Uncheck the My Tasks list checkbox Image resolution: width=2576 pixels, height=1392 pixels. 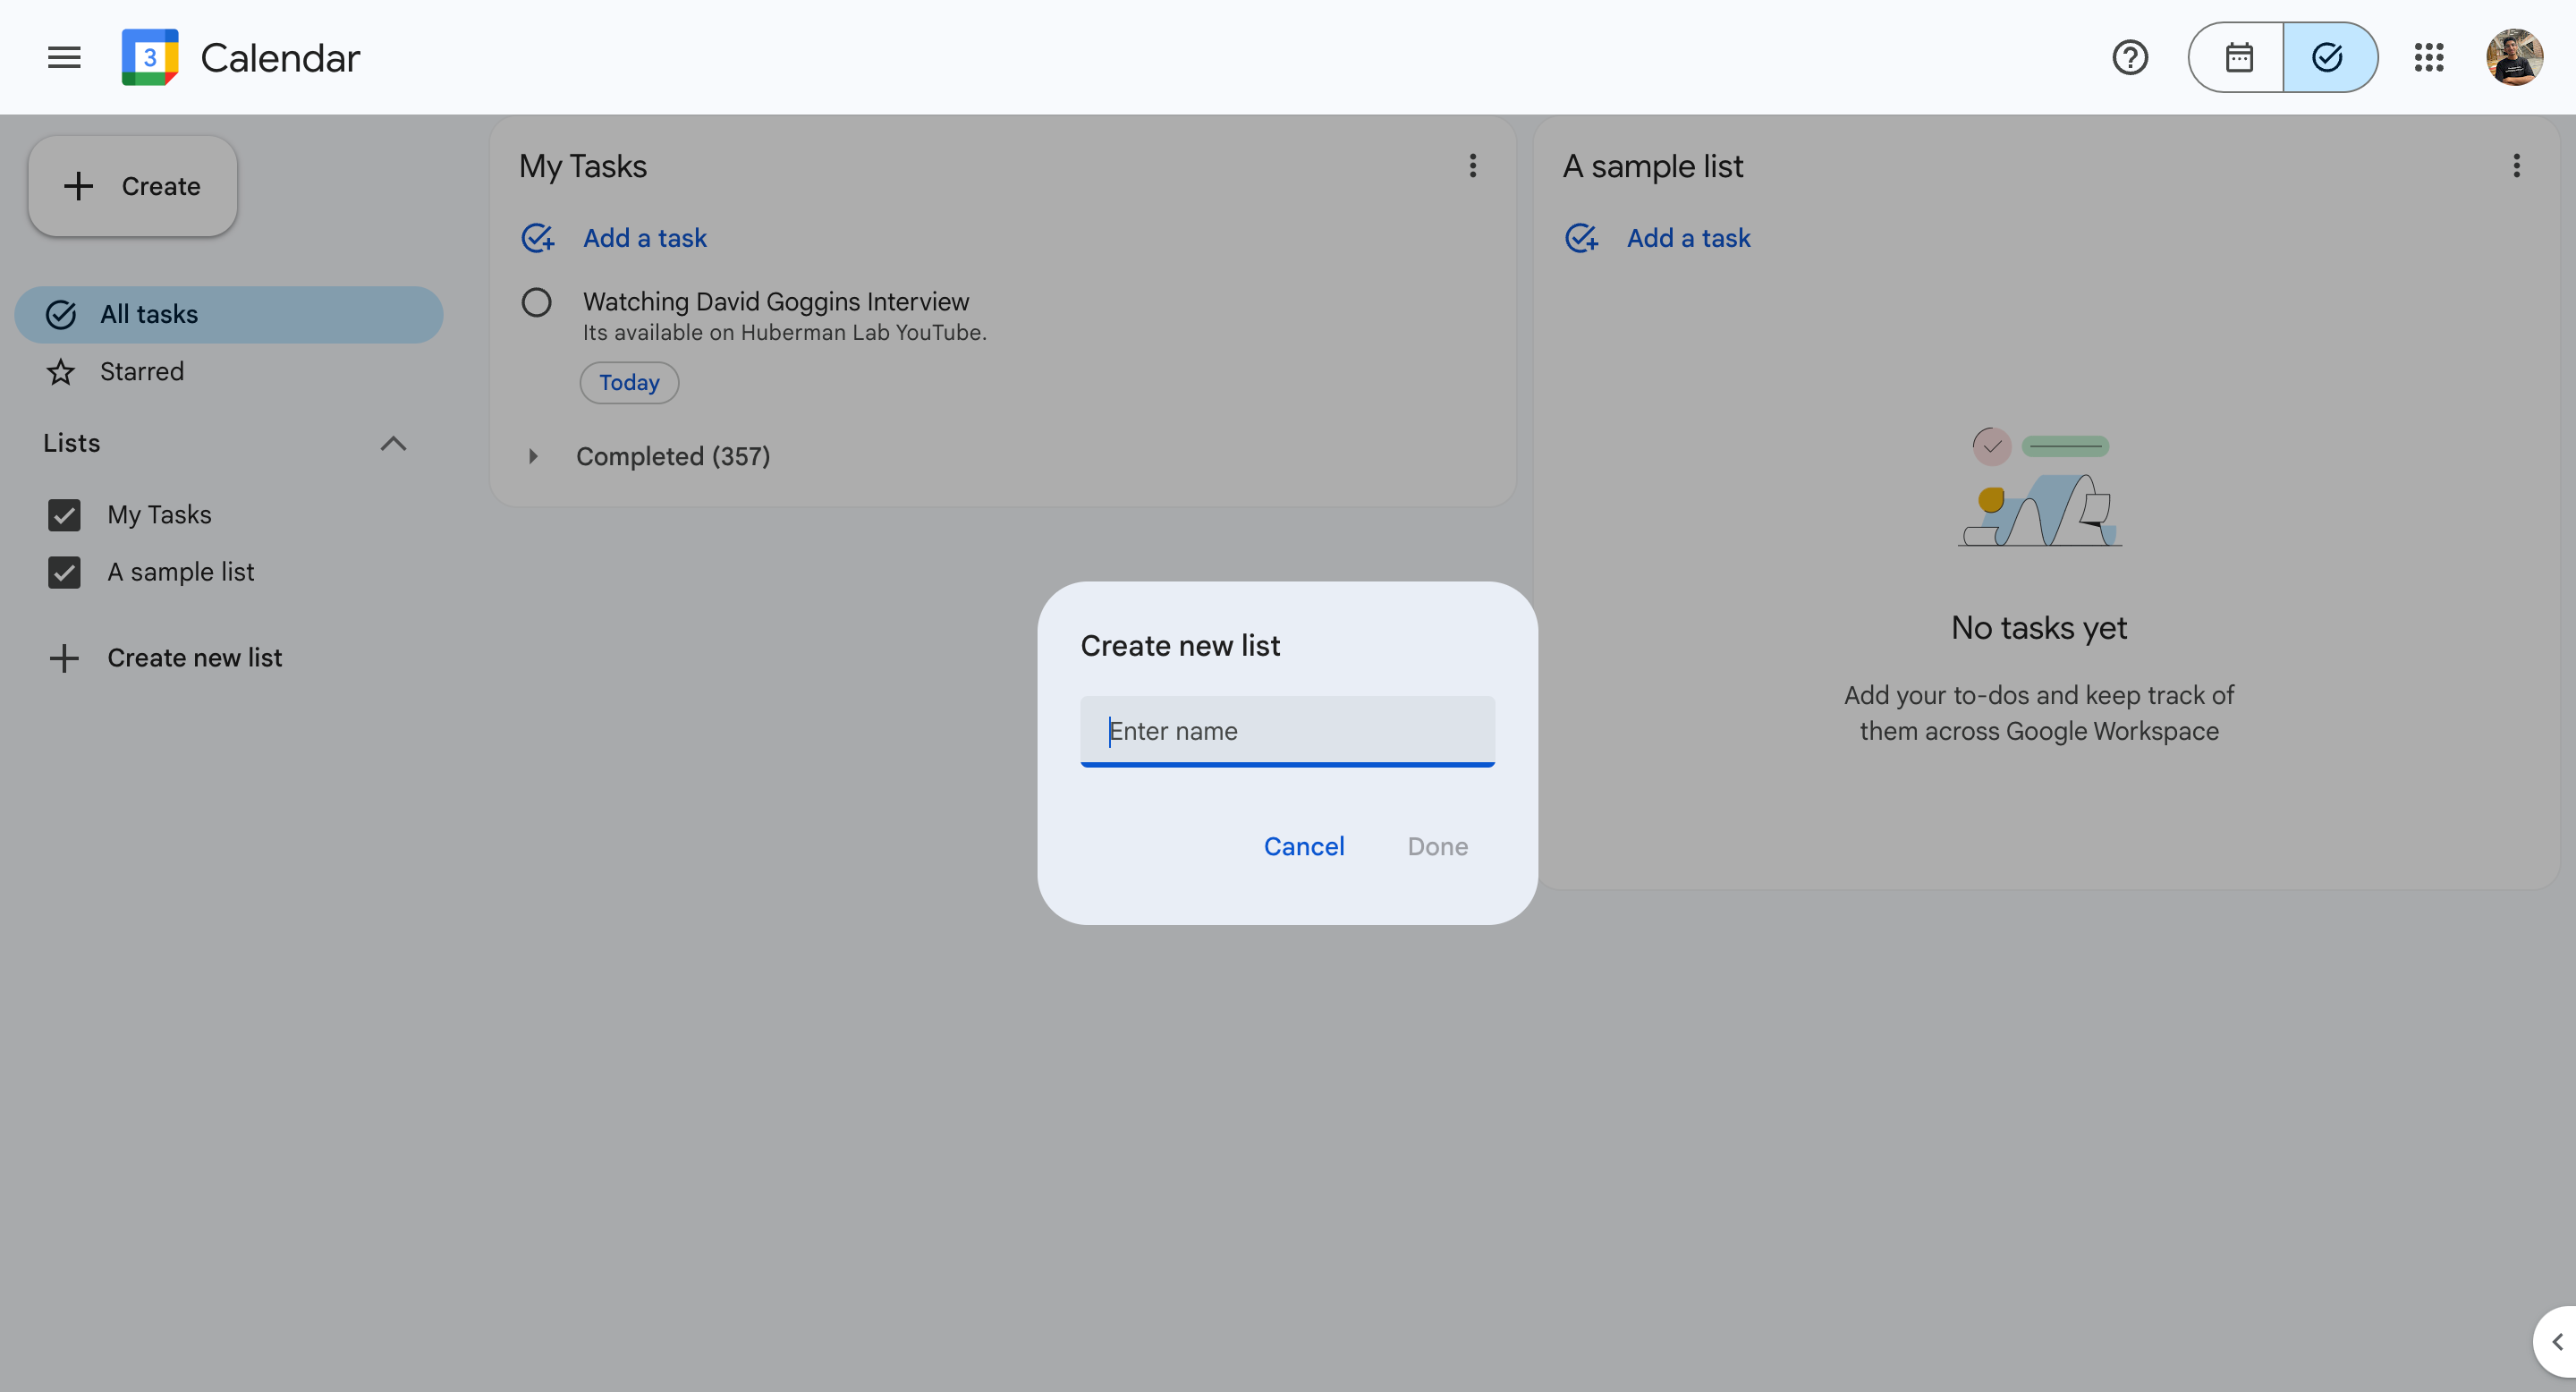[x=64, y=515]
